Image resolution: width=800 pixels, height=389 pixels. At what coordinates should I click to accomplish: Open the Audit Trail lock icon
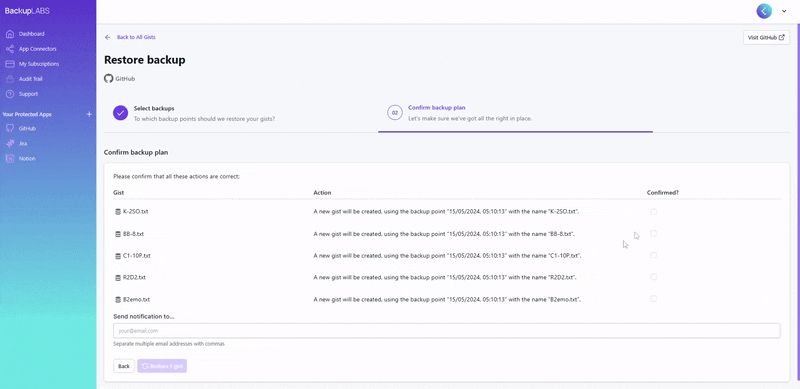click(x=9, y=79)
